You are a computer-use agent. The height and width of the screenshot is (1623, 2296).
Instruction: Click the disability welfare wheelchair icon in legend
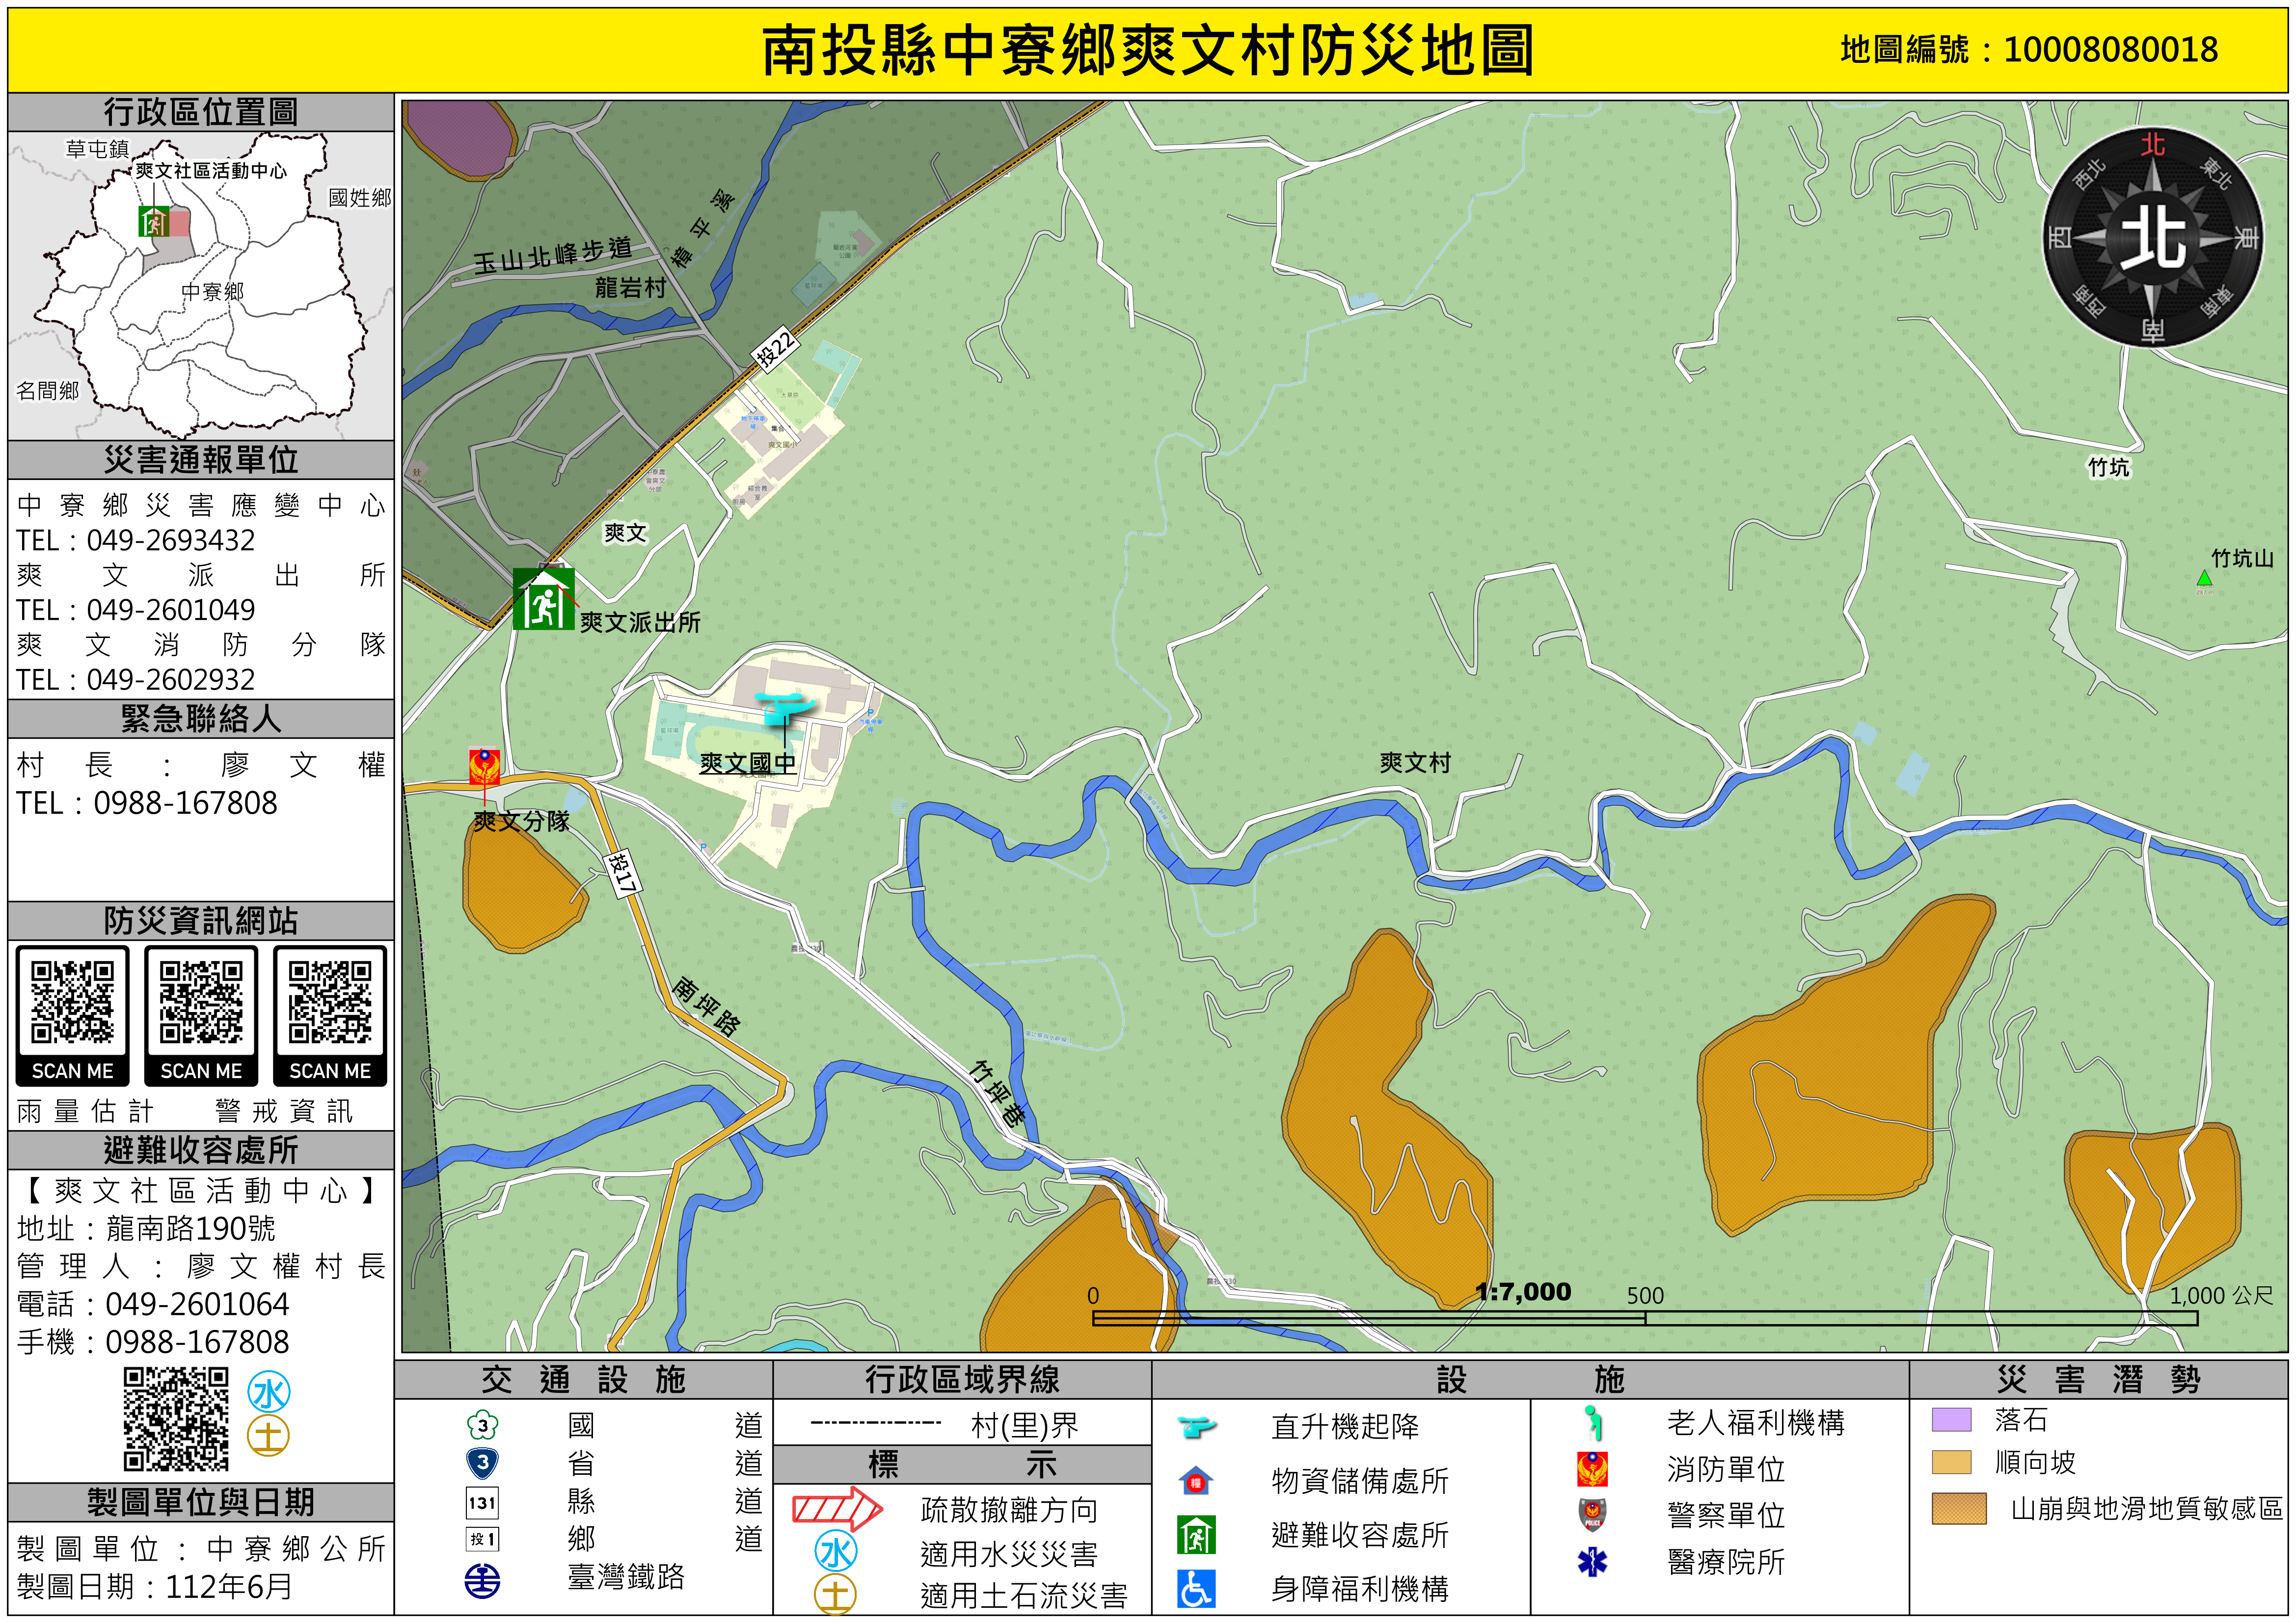click(x=1196, y=1588)
